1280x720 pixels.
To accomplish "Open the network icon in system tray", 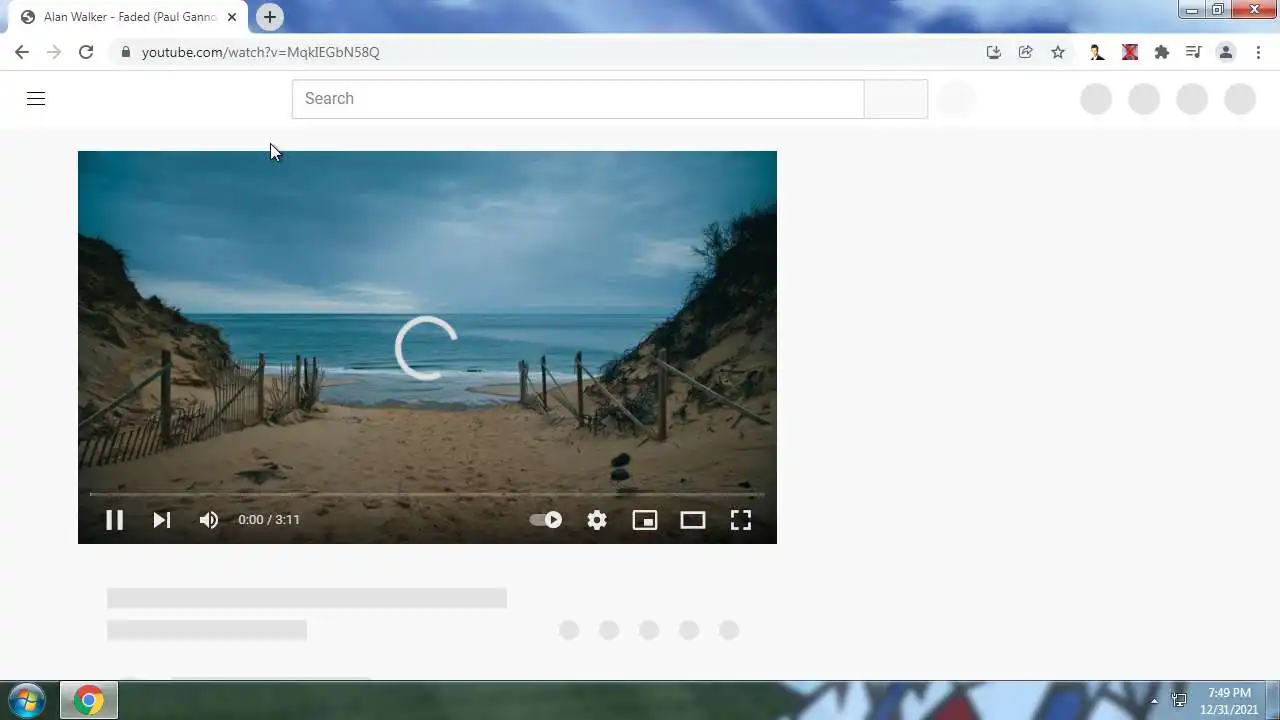I will pyautogui.click(x=1179, y=701).
